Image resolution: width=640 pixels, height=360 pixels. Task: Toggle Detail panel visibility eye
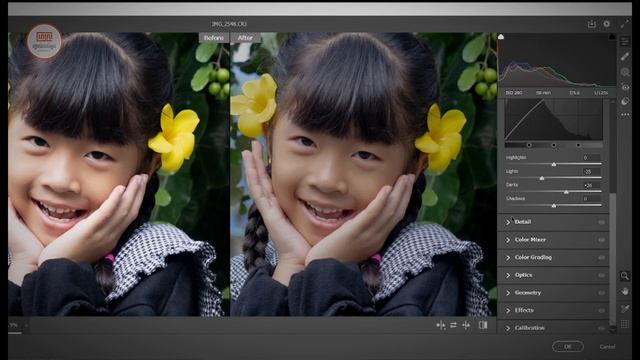601,222
